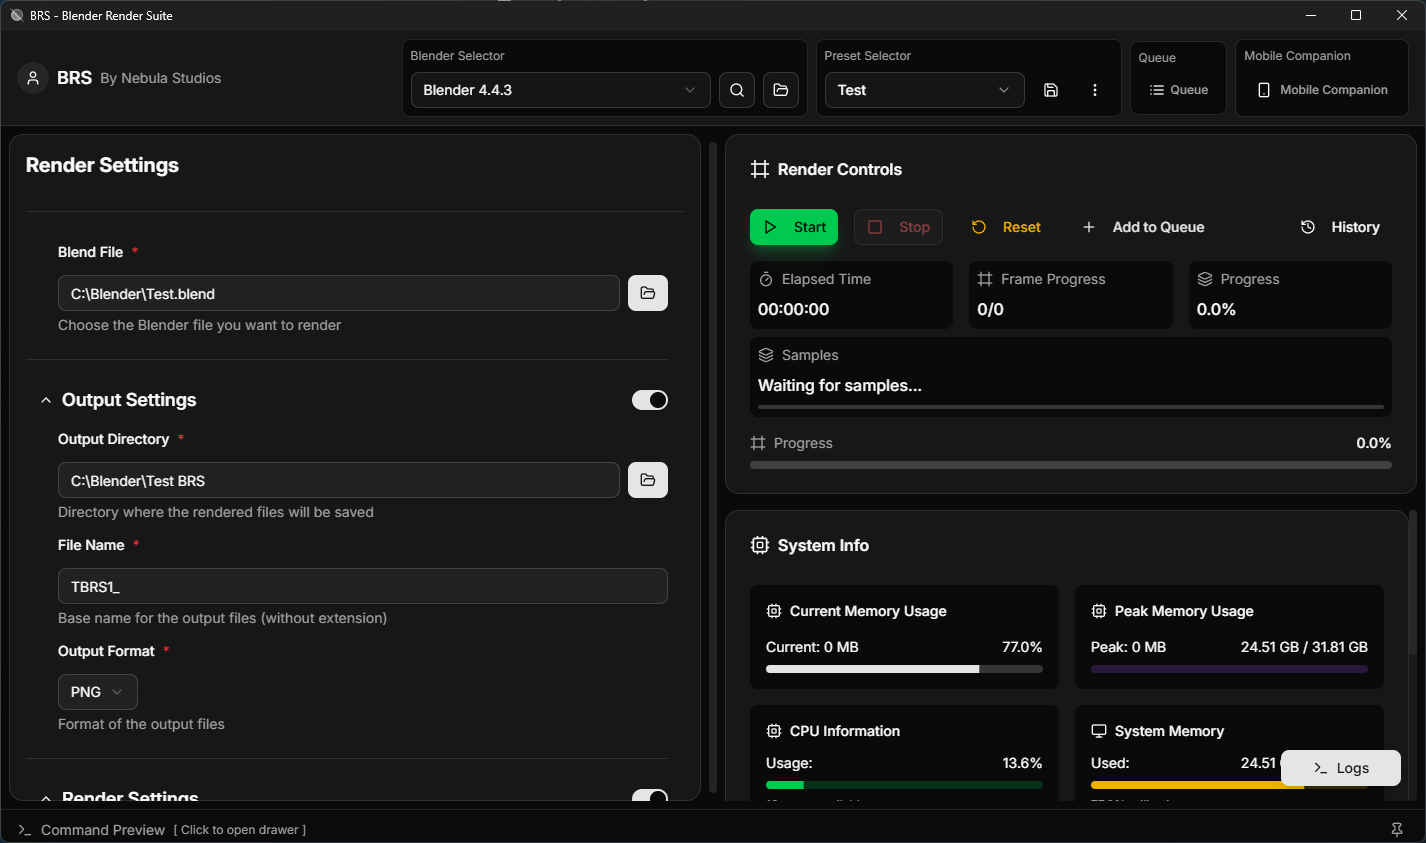The image size is (1426, 843).
Task: Browse for Output Directory with folder icon
Action: click(x=648, y=480)
